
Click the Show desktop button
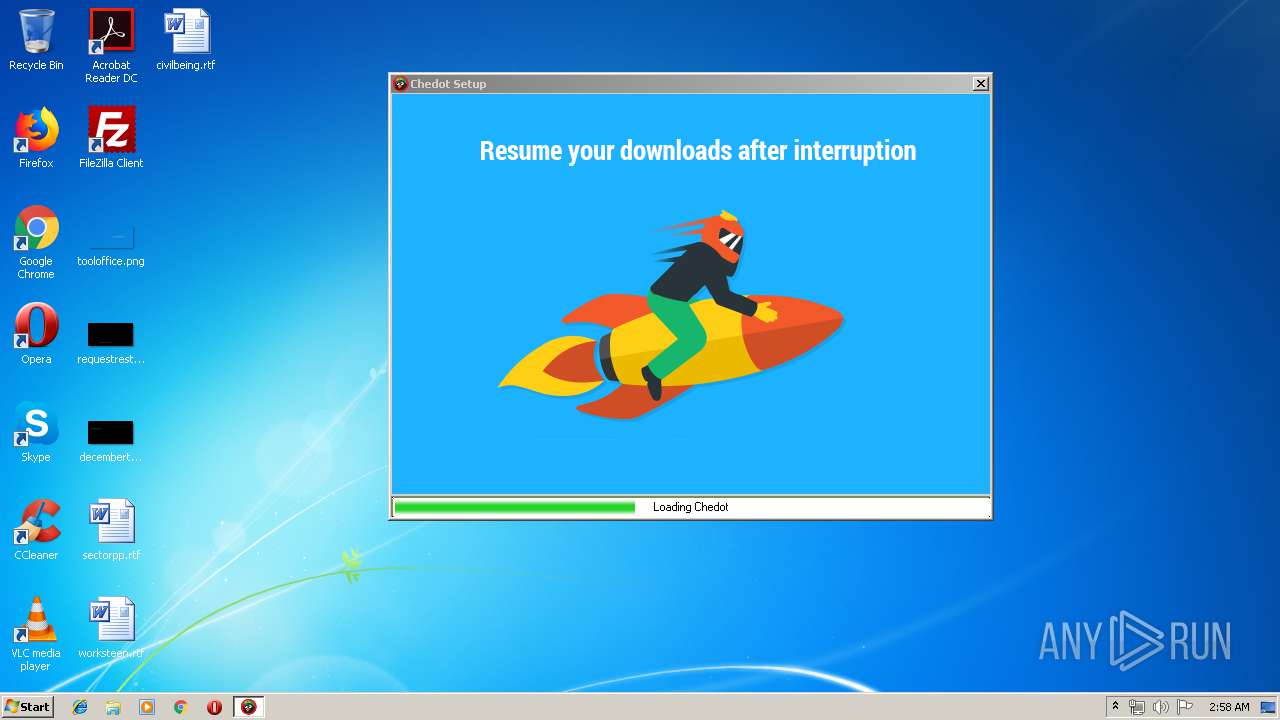(x=1270, y=707)
